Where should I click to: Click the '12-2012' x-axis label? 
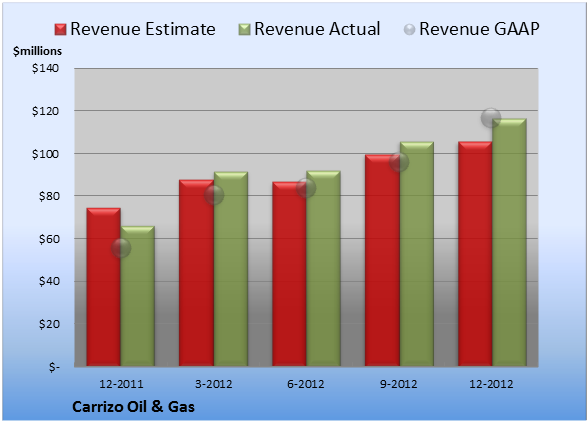click(x=491, y=384)
